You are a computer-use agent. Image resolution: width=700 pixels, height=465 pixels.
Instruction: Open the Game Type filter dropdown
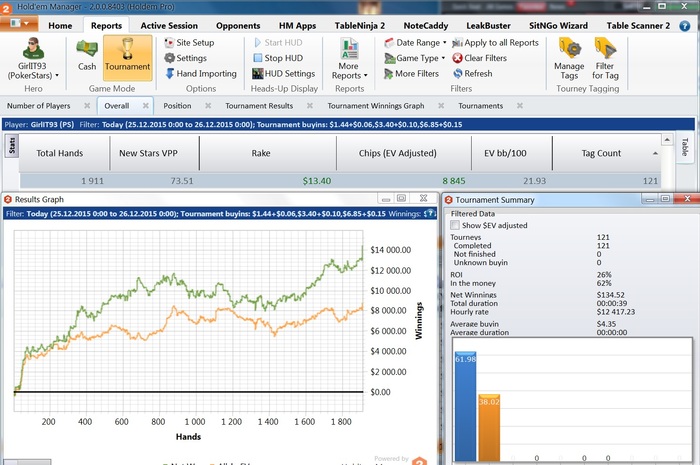(x=415, y=58)
